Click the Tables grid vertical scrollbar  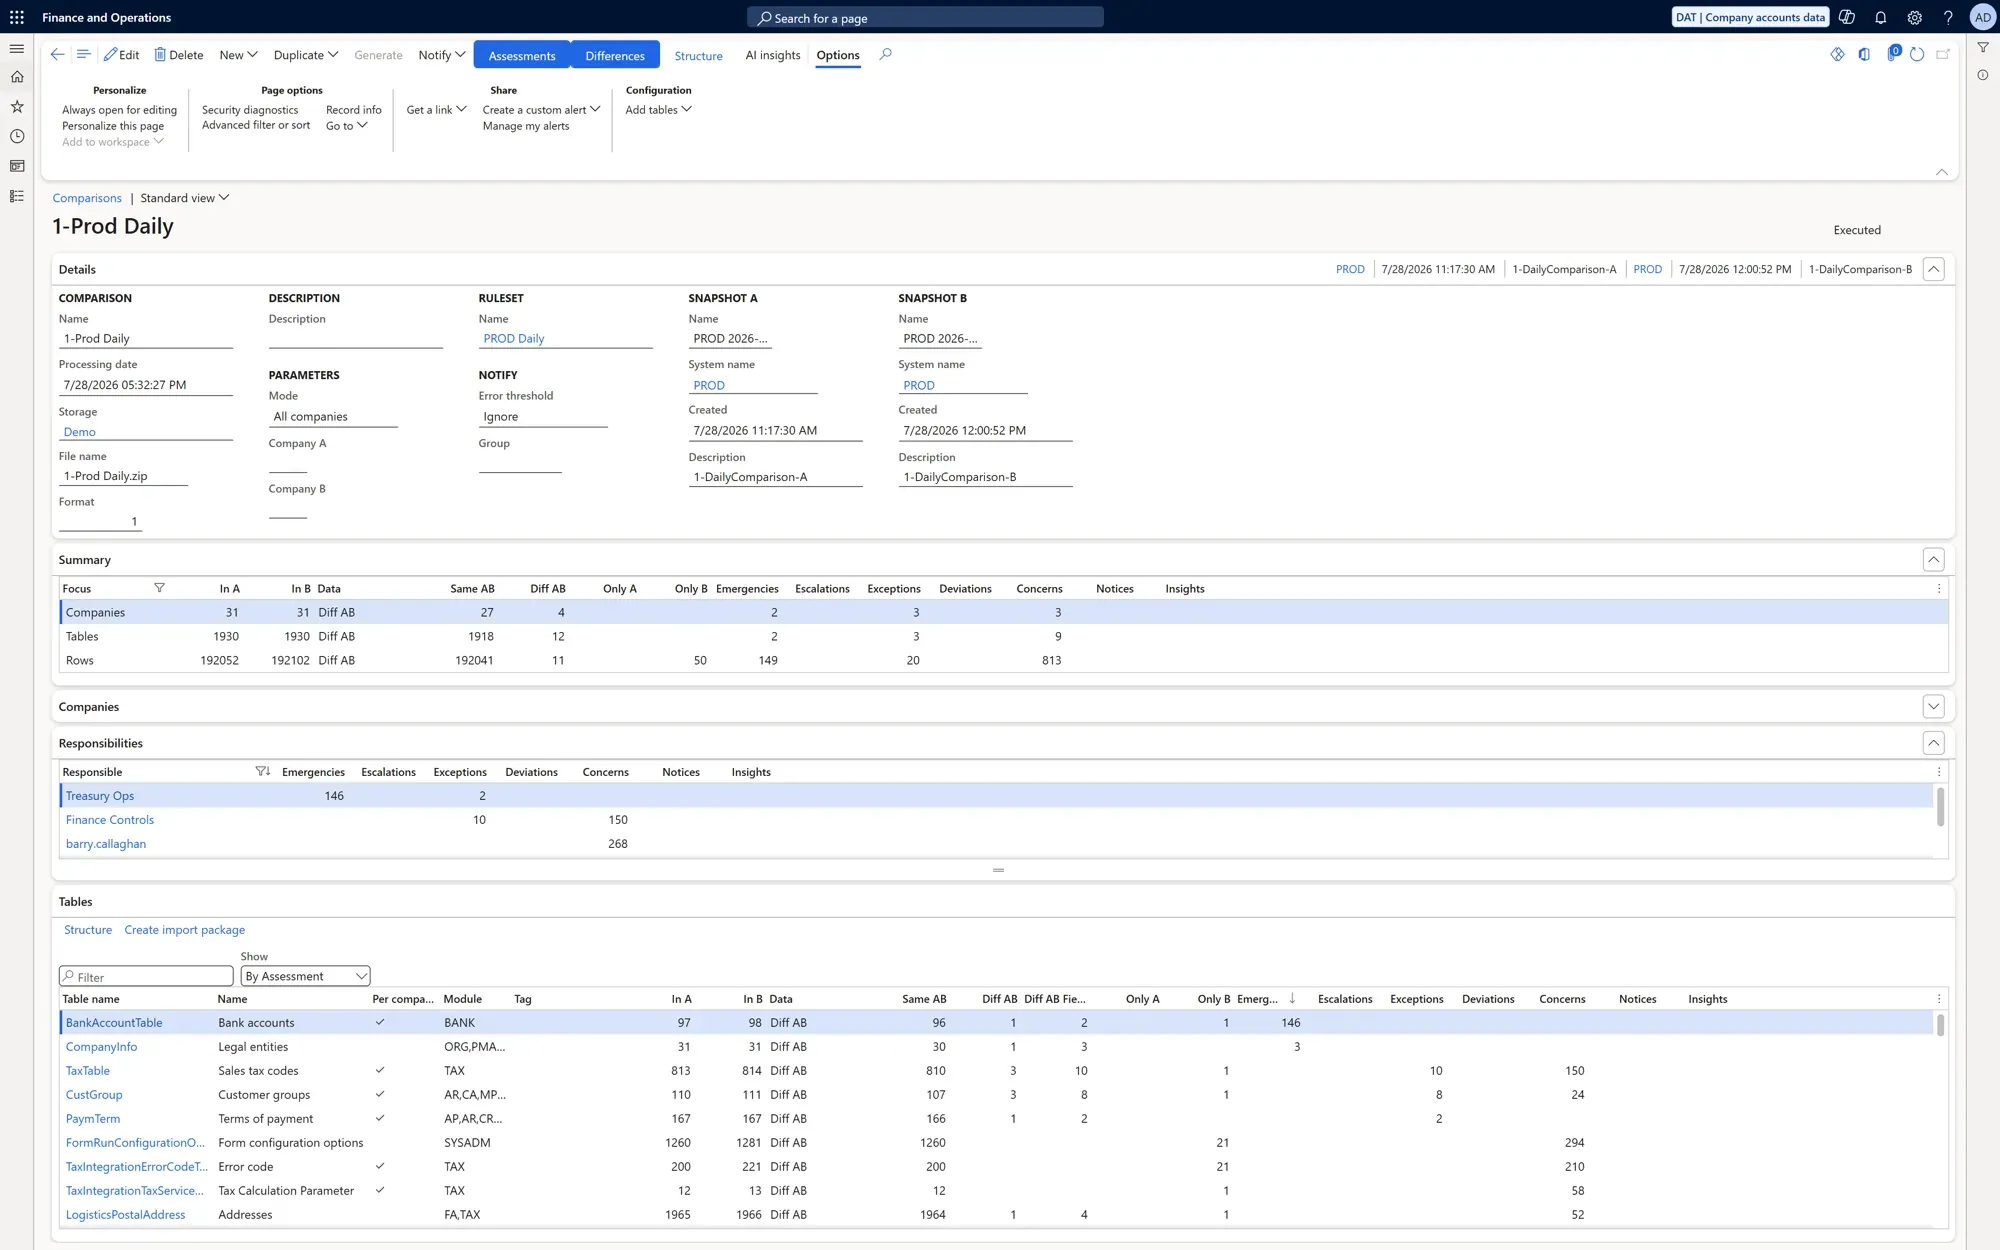[x=1940, y=1025]
